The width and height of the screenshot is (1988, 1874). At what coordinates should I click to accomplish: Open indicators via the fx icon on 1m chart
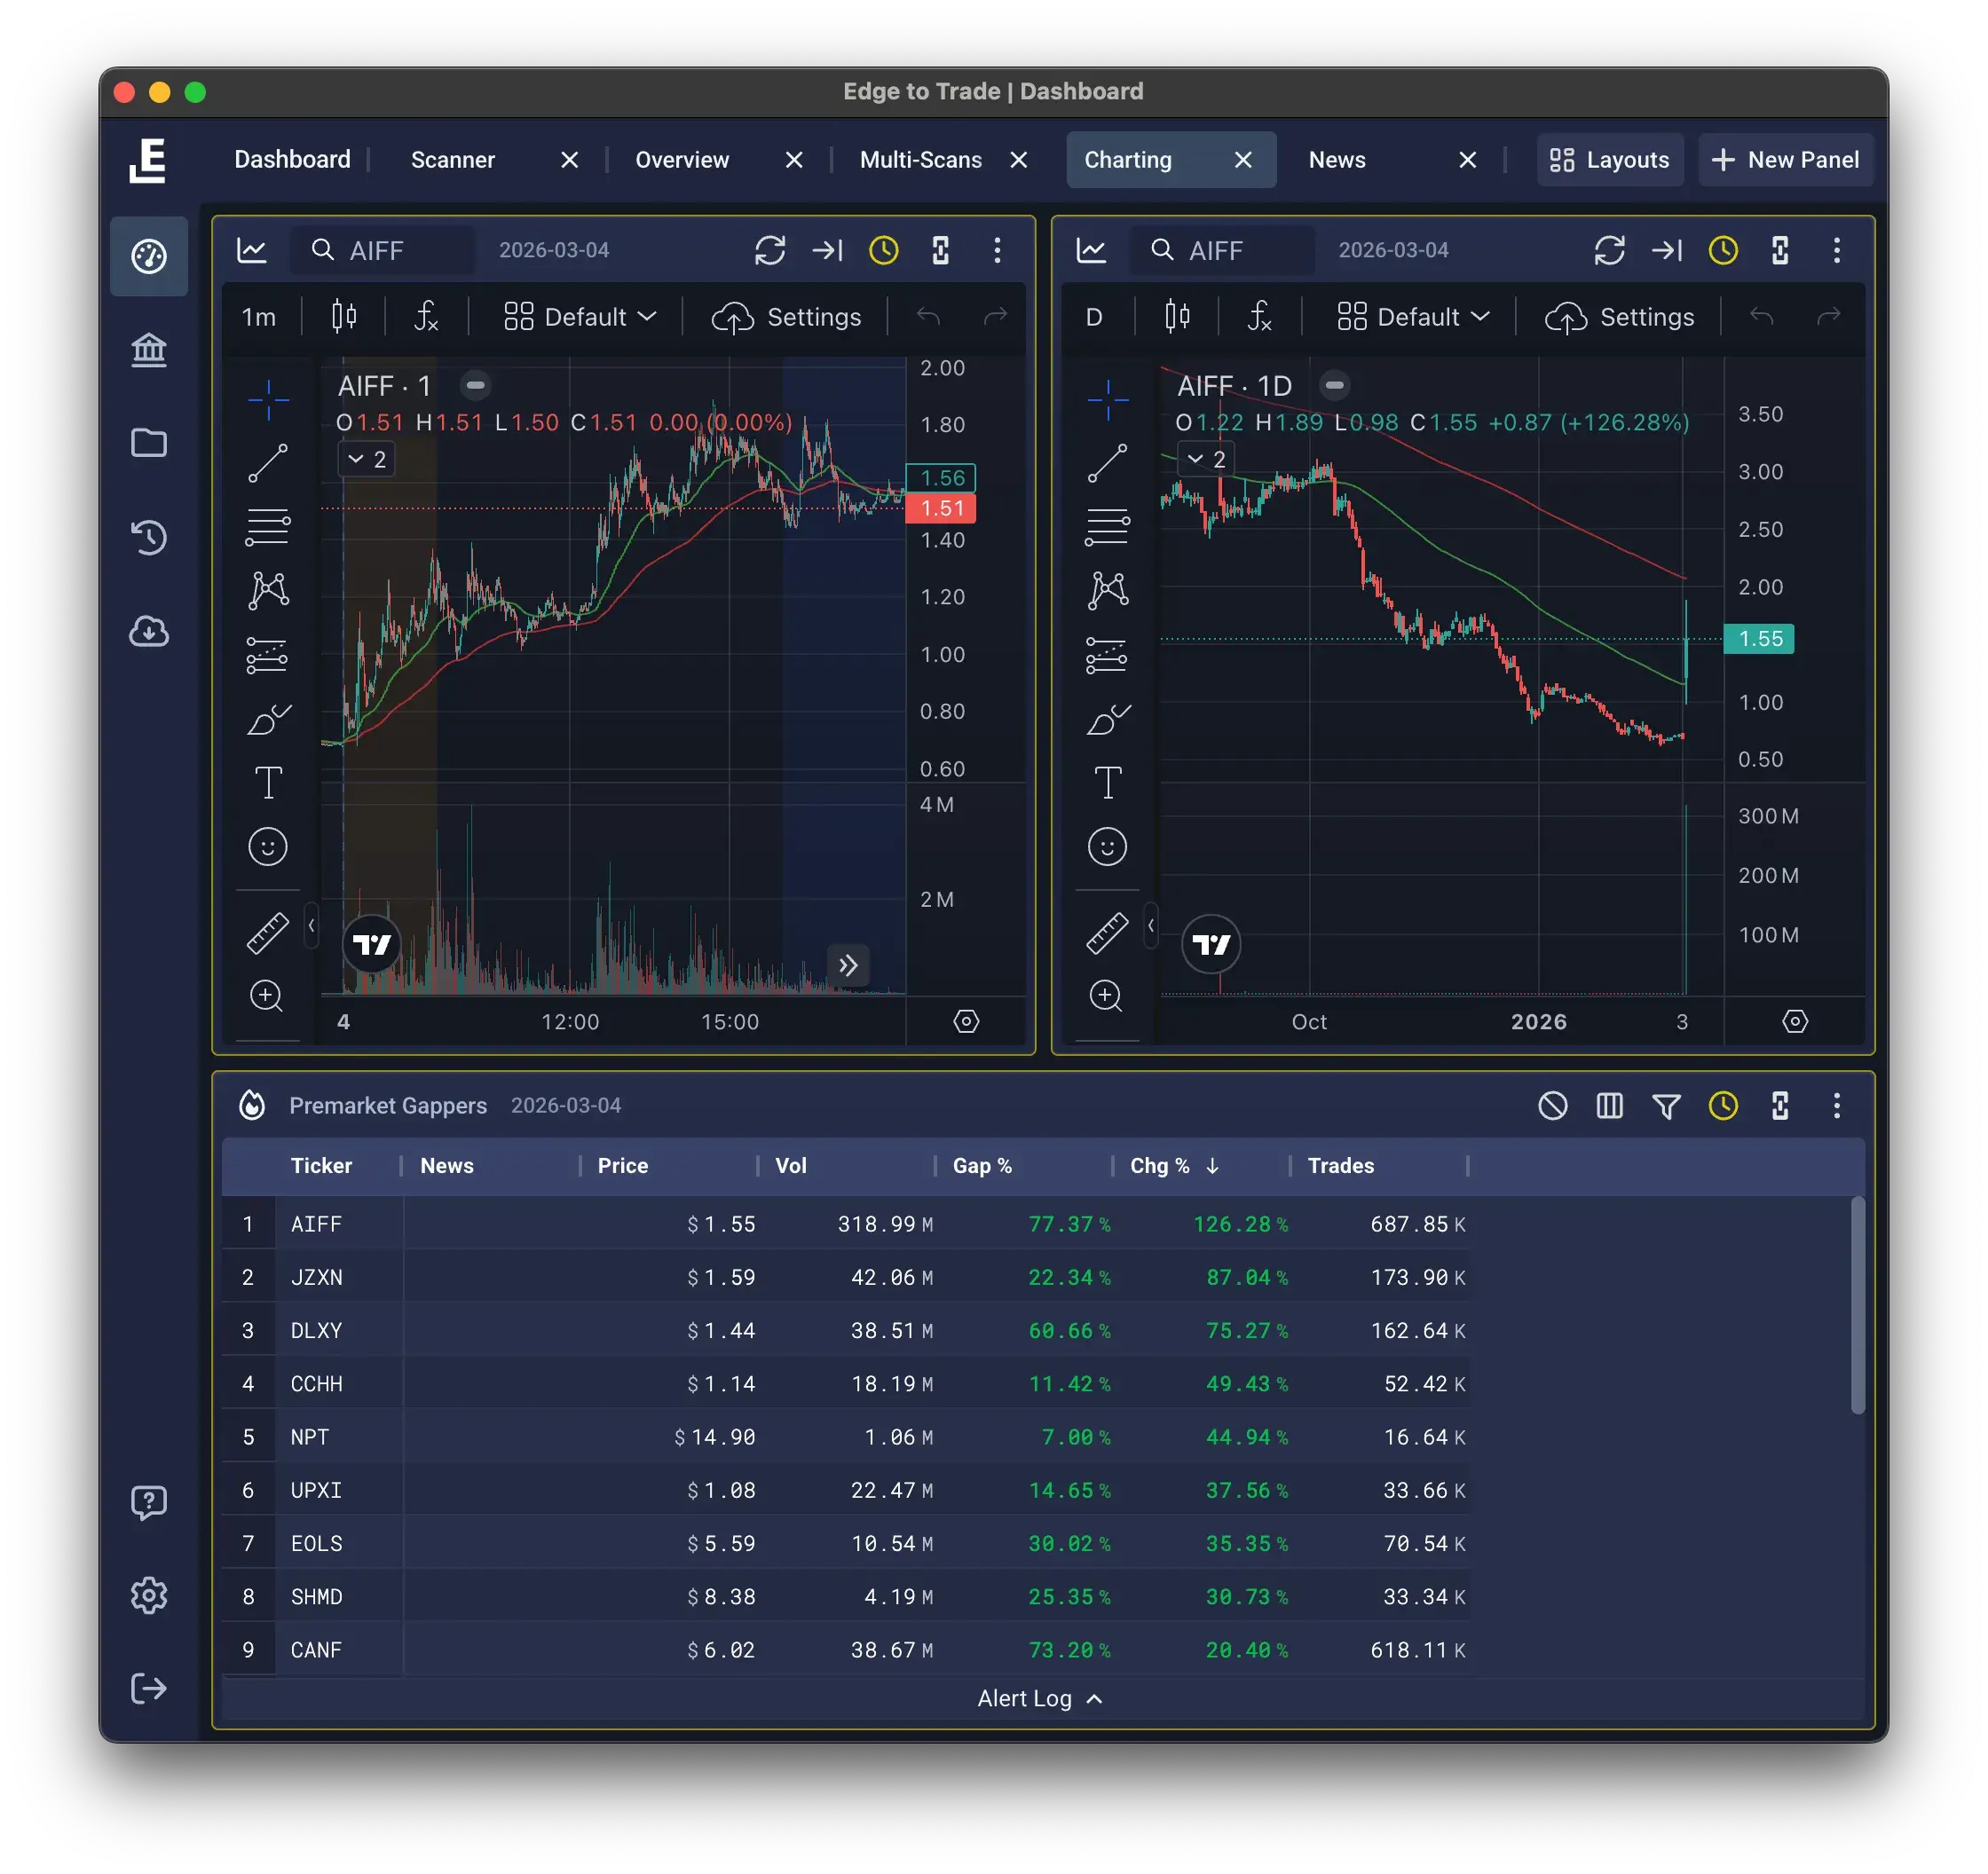click(x=427, y=317)
